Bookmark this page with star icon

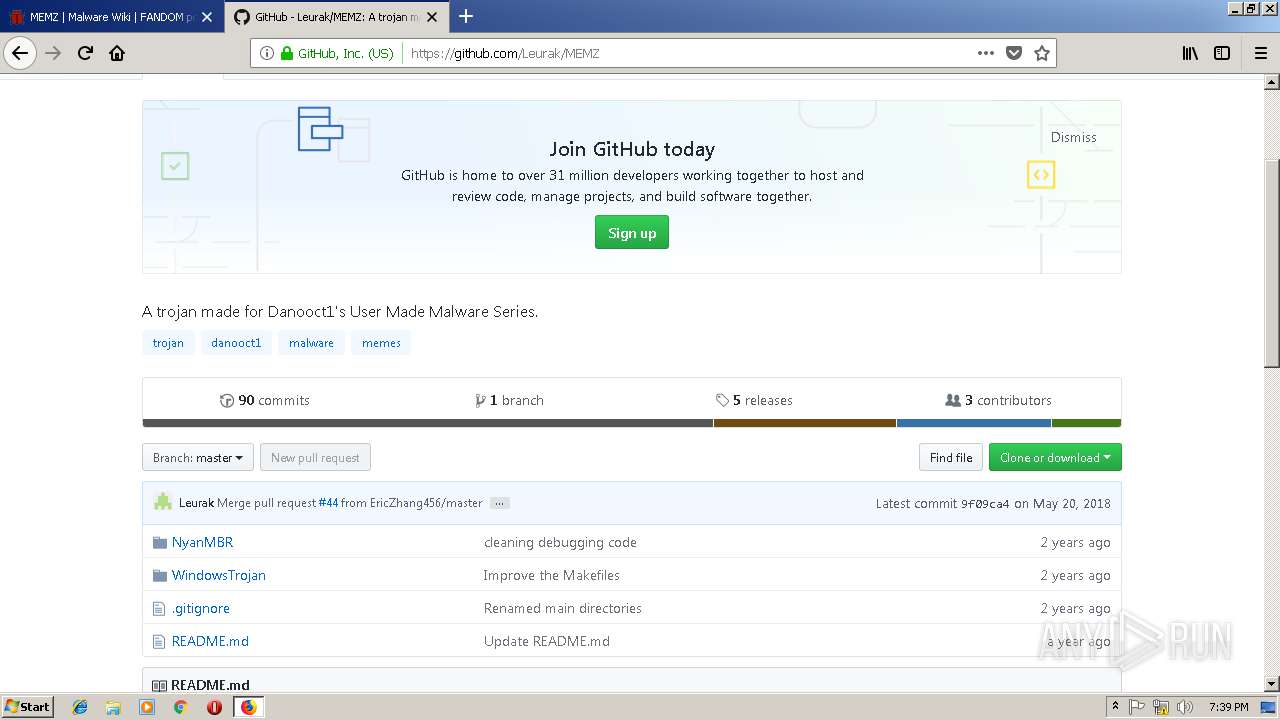(1042, 53)
